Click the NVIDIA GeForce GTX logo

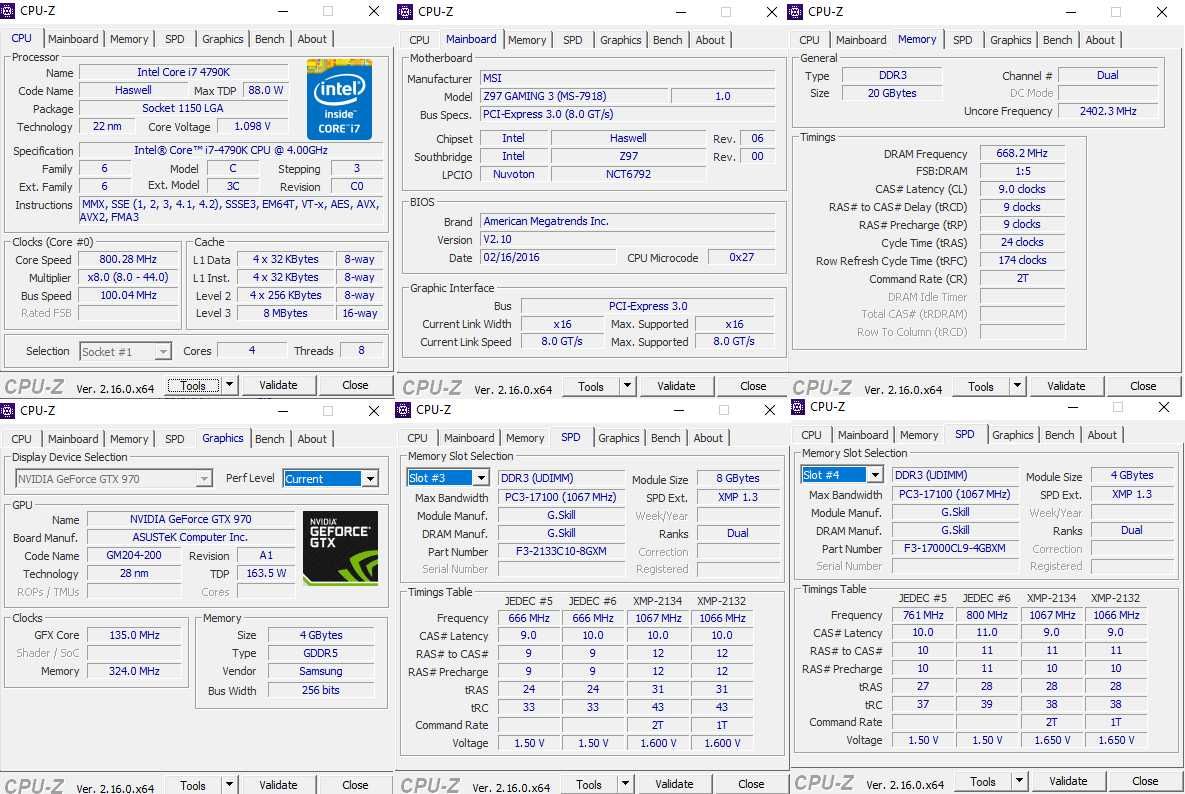[340, 548]
